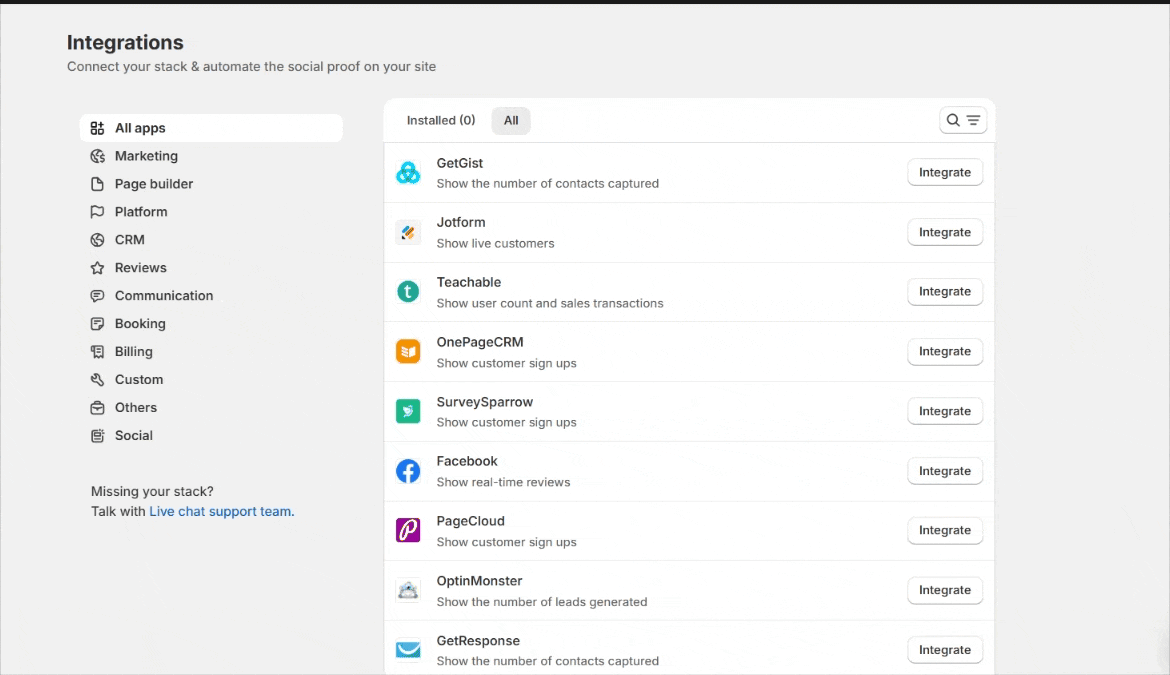The image size is (1170, 675).
Task: Click the All apps grid icon
Action: (97, 128)
